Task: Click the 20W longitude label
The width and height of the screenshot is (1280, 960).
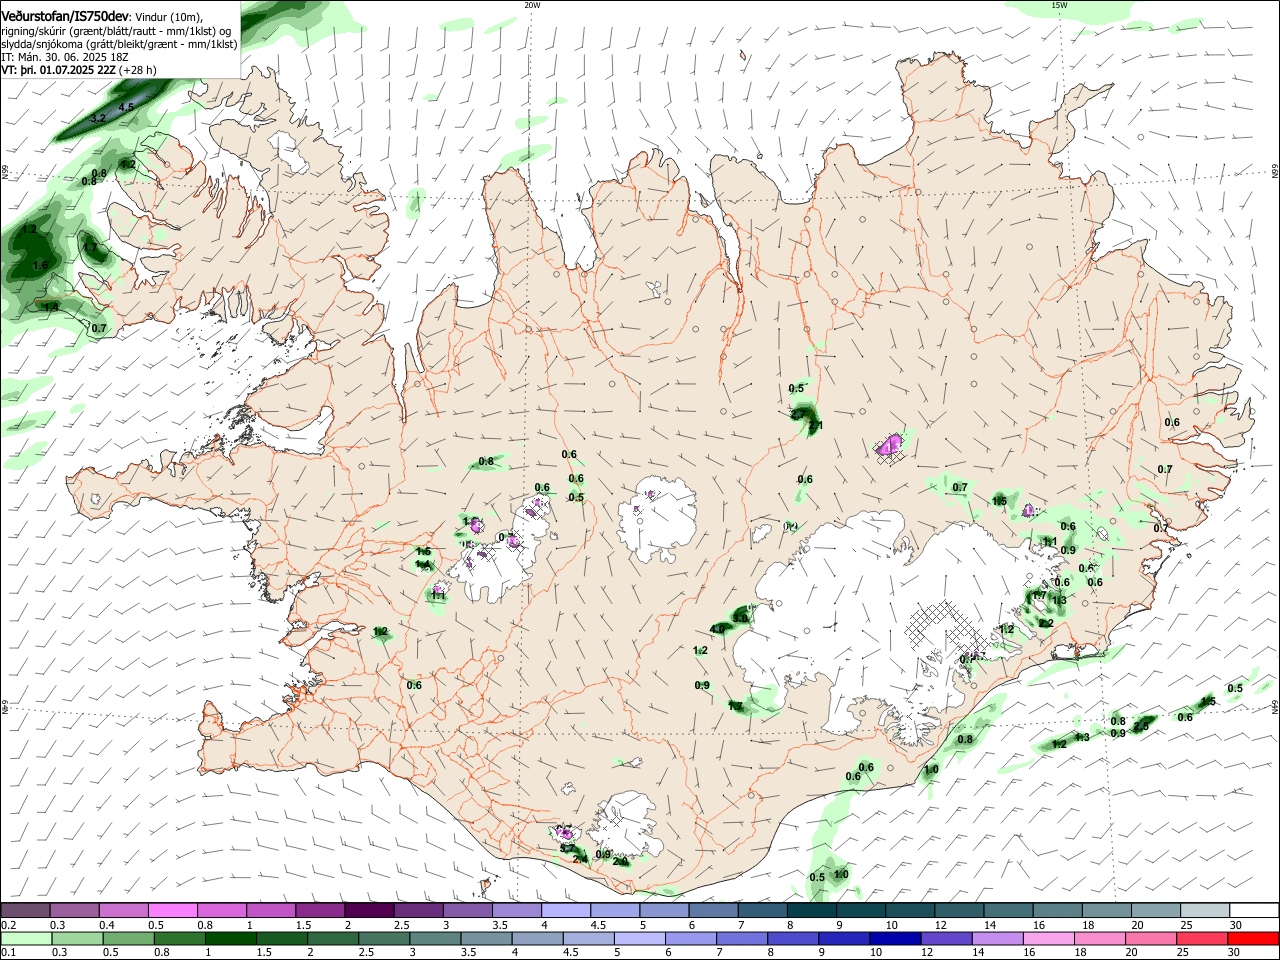Action: click(532, 5)
